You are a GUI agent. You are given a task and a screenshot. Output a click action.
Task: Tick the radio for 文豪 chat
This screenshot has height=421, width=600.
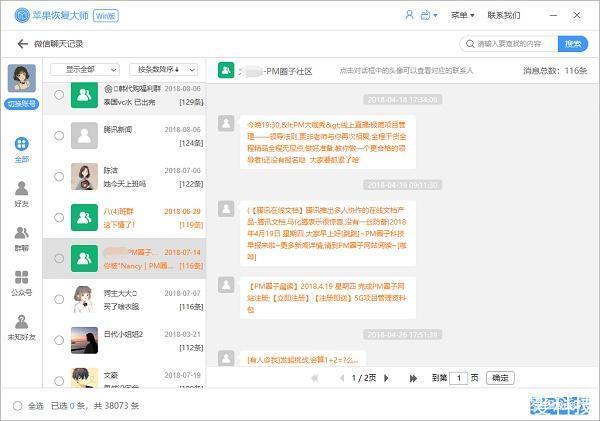pyautogui.click(x=59, y=381)
